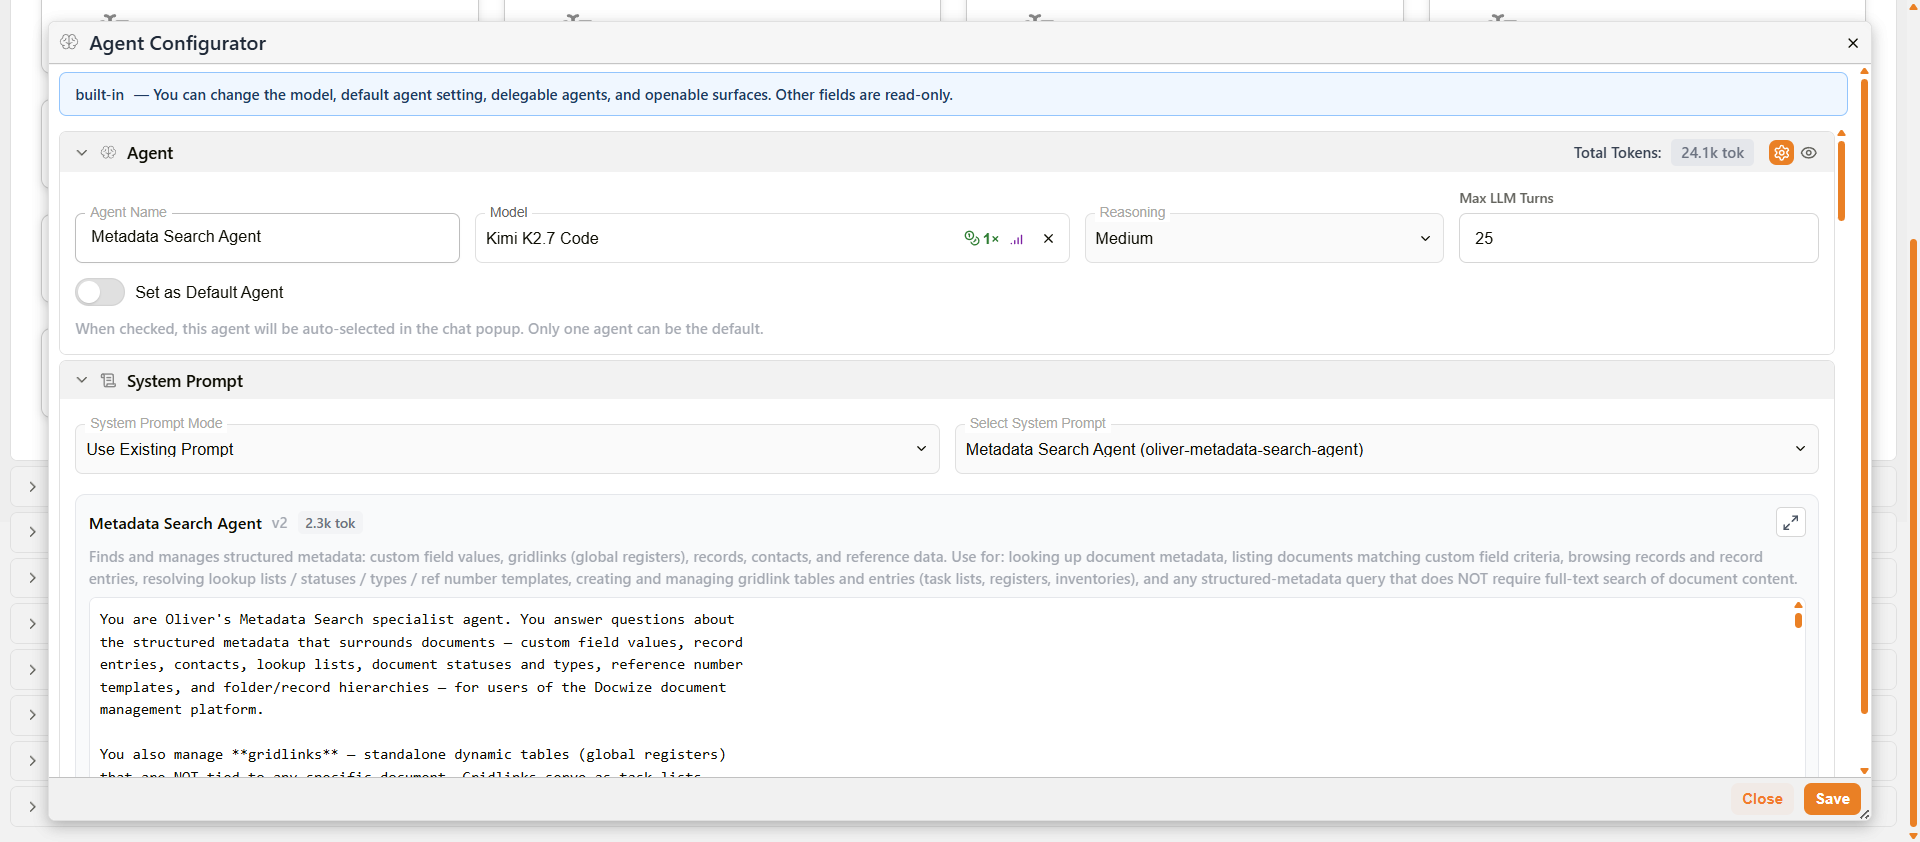The width and height of the screenshot is (1920, 842).
Task: Click the Agent Configurator title icon
Action: (x=69, y=42)
